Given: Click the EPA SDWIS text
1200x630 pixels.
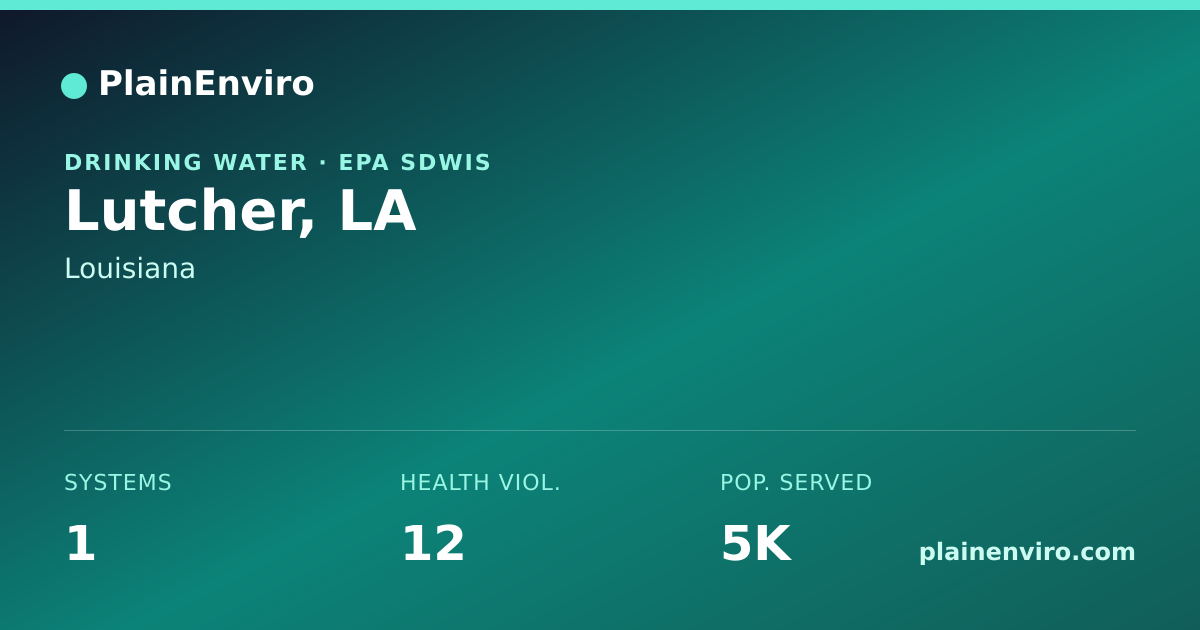Looking at the screenshot, I should (415, 162).
